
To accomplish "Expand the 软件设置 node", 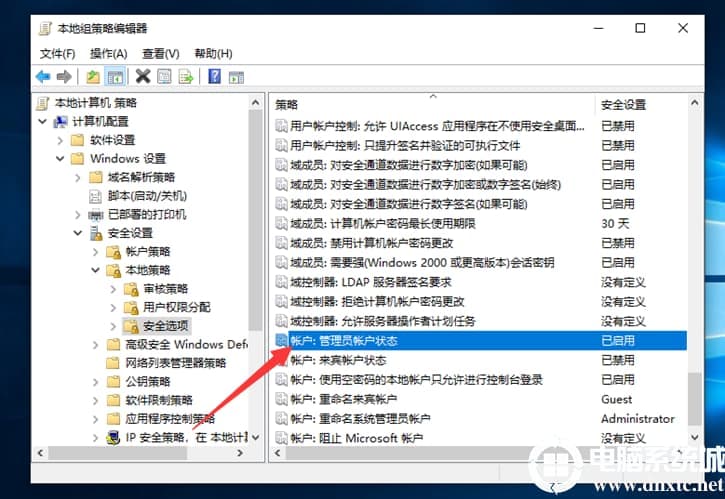I will 60,140.
